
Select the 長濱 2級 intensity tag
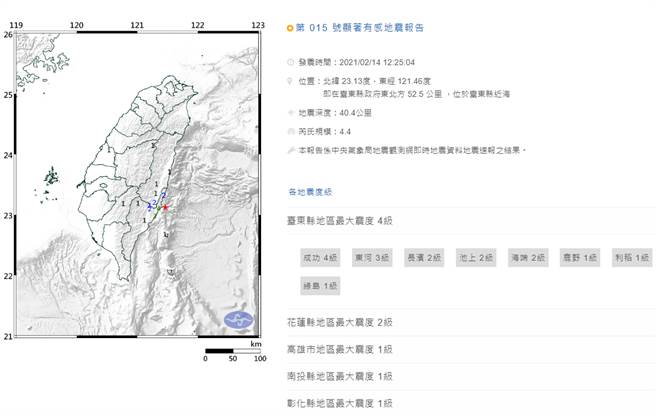pyautogui.click(x=424, y=258)
